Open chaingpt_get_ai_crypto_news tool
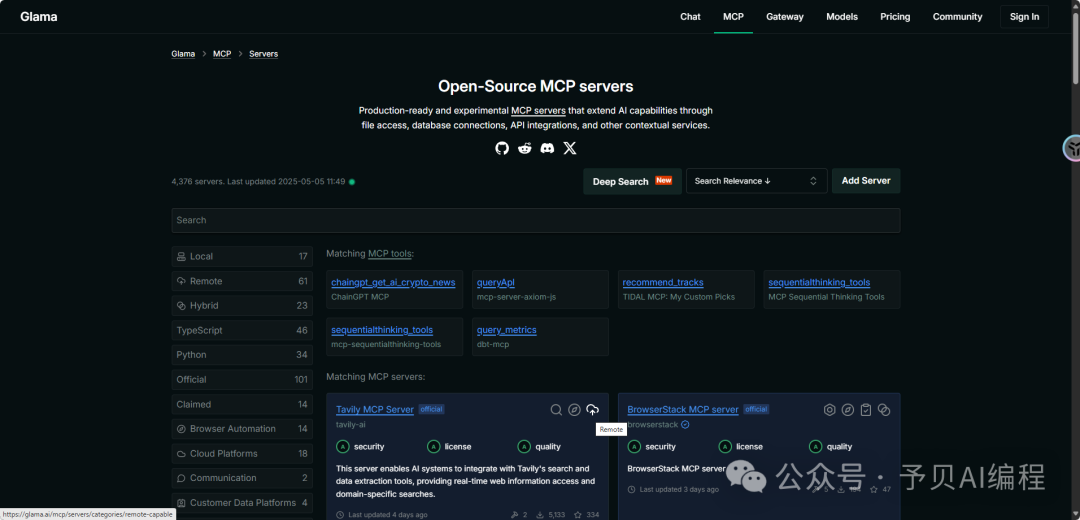 [x=393, y=282]
